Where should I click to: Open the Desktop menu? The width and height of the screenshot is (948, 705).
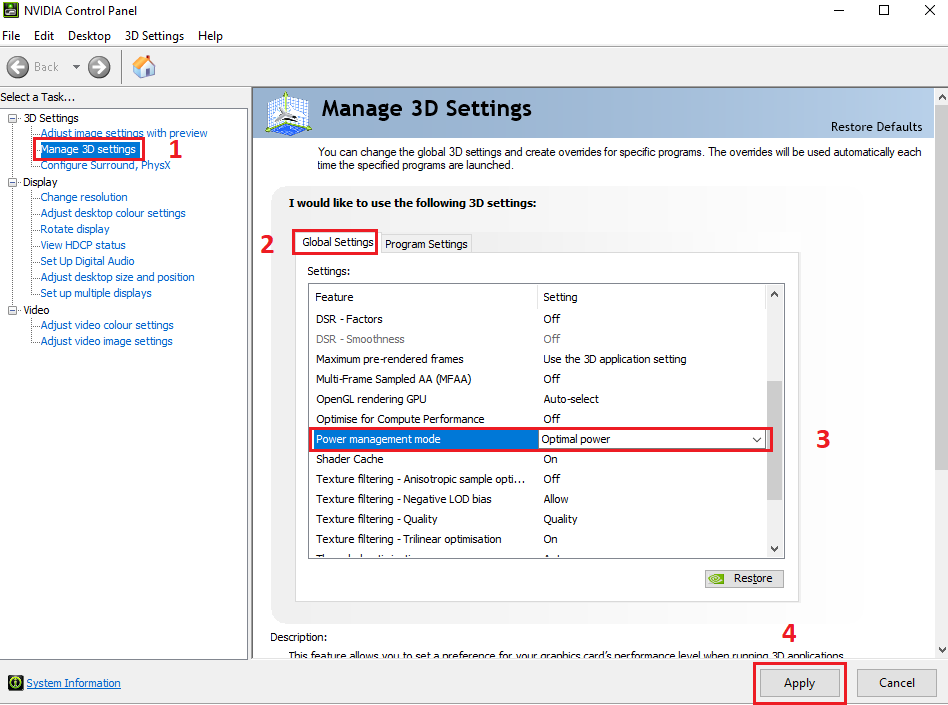(x=89, y=36)
